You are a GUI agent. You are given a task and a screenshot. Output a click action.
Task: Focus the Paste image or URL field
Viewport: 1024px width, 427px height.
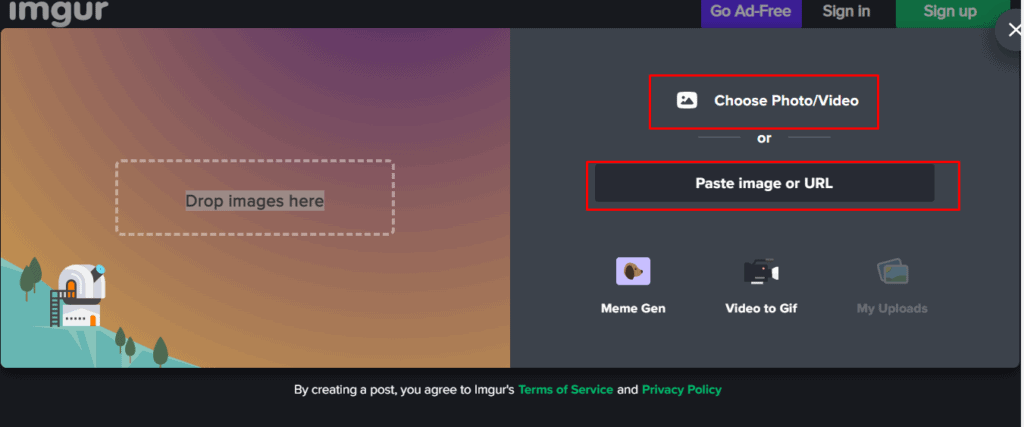click(x=764, y=183)
